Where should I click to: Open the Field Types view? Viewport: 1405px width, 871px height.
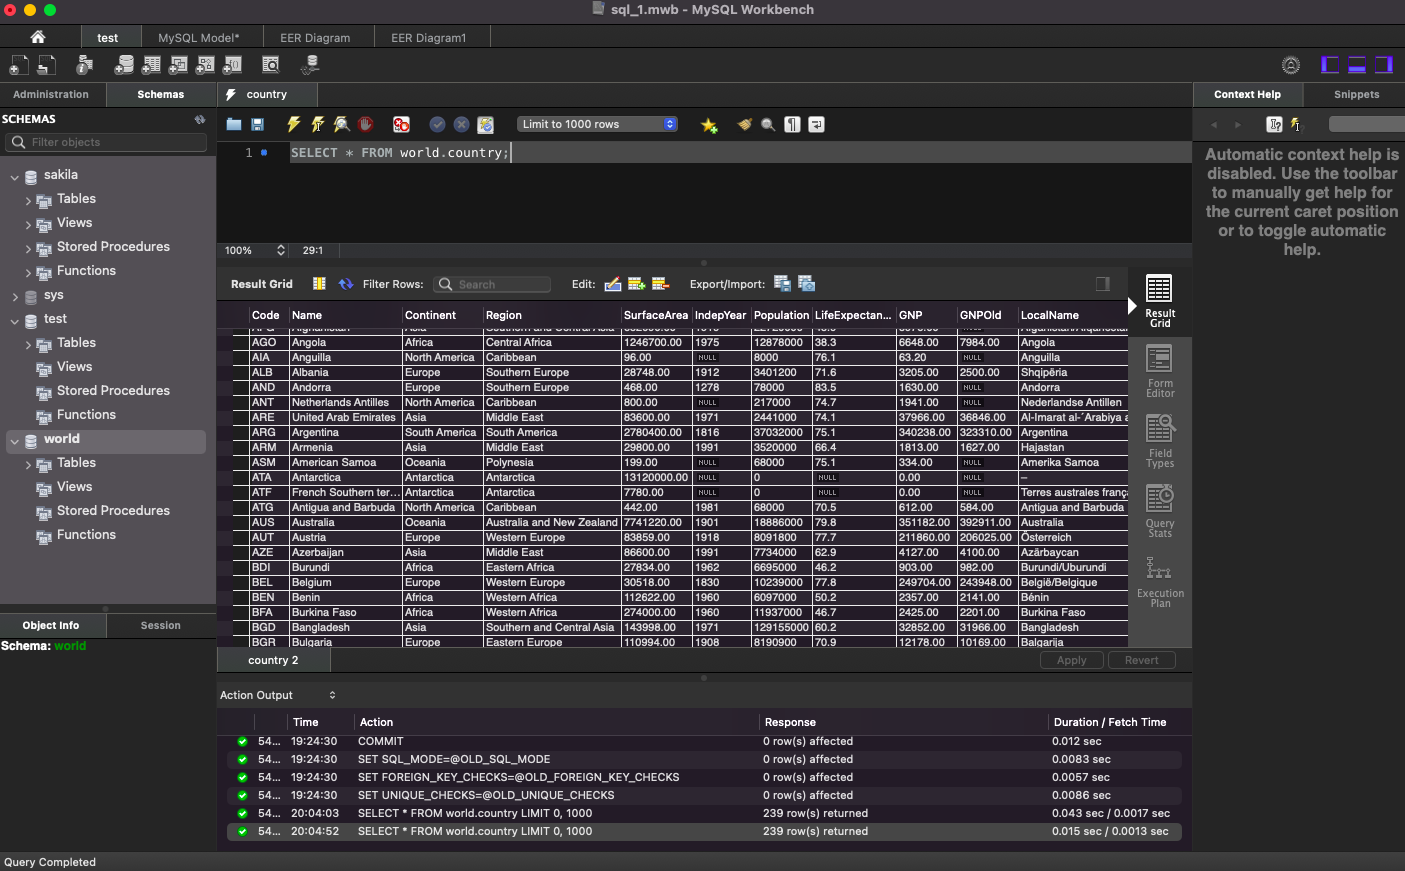[1160, 441]
